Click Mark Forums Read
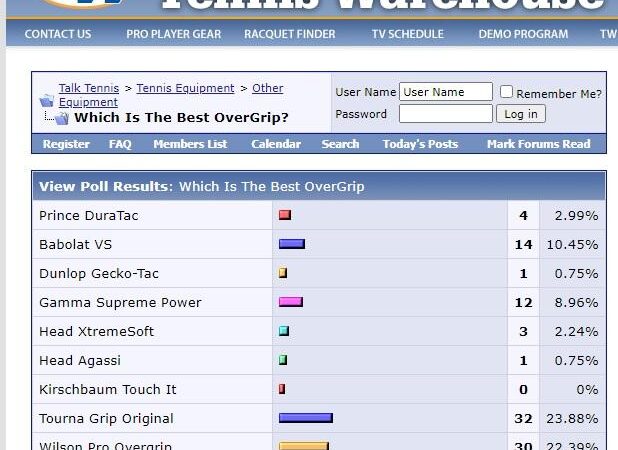Viewport: 618px width, 450px height. coord(538,144)
